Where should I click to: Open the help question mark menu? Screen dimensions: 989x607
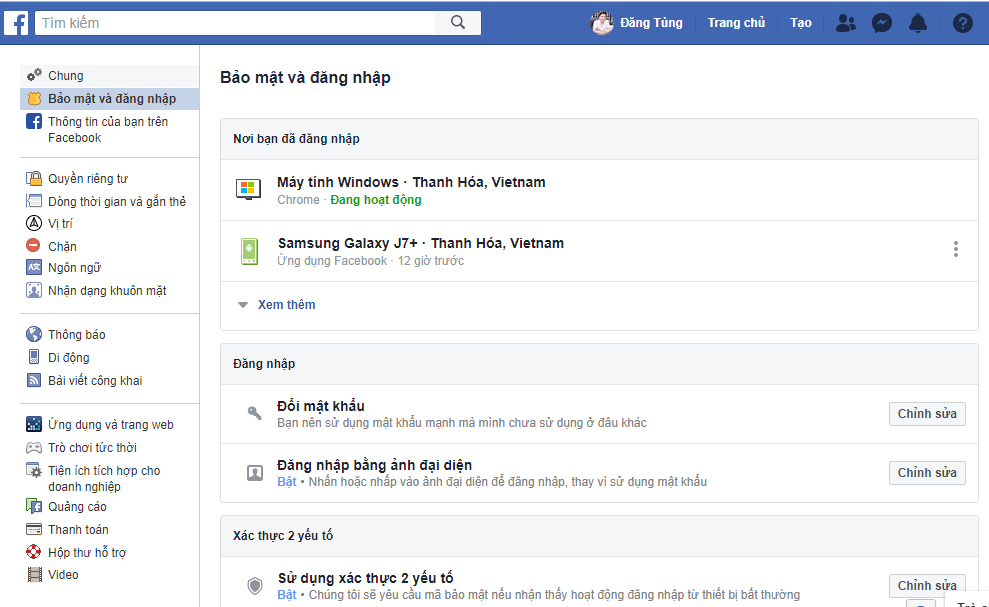[963, 23]
